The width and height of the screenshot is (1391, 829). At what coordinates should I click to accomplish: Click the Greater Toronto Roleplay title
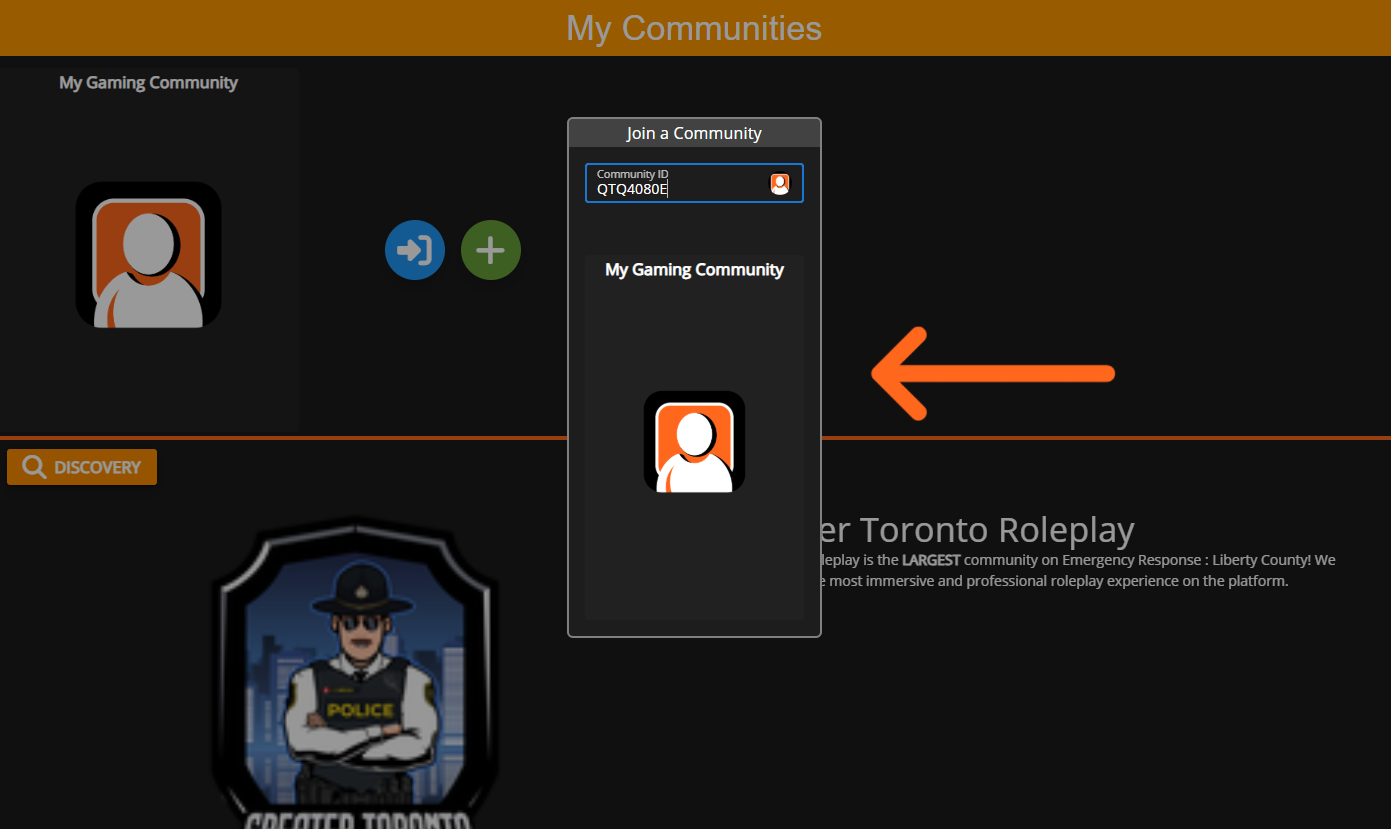tap(978, 530)
